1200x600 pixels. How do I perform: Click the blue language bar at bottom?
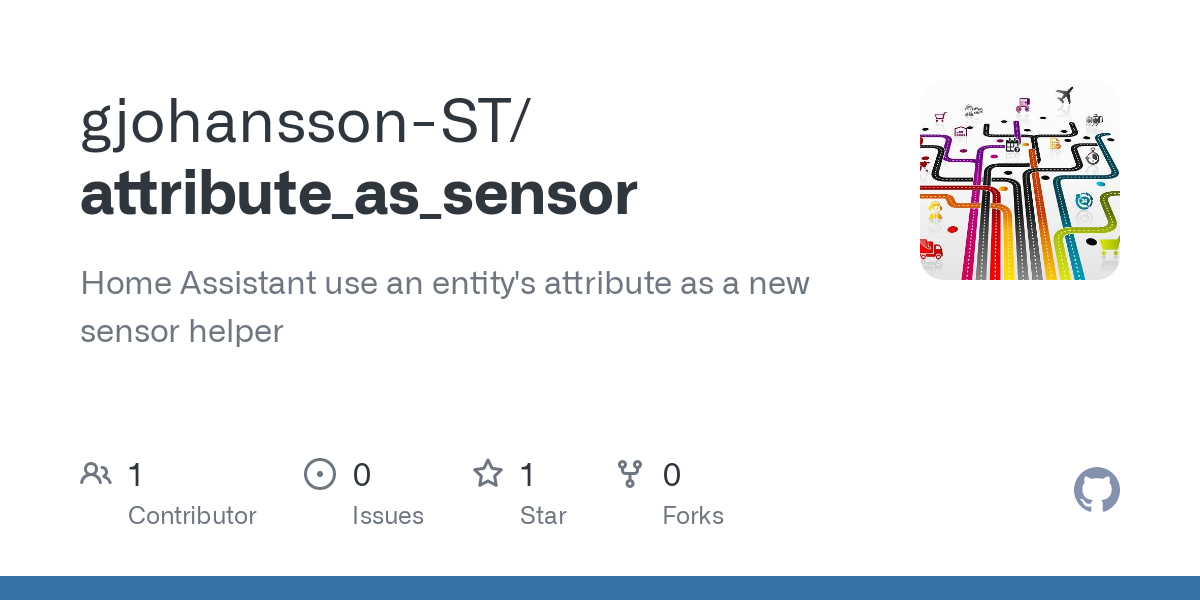(600, 588)
